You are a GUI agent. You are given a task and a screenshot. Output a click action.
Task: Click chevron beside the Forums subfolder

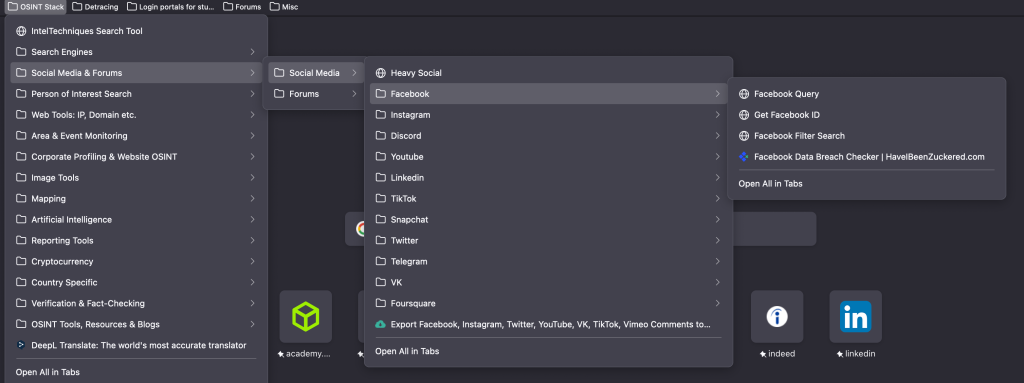pyautogui.click(x=355, y=93)
